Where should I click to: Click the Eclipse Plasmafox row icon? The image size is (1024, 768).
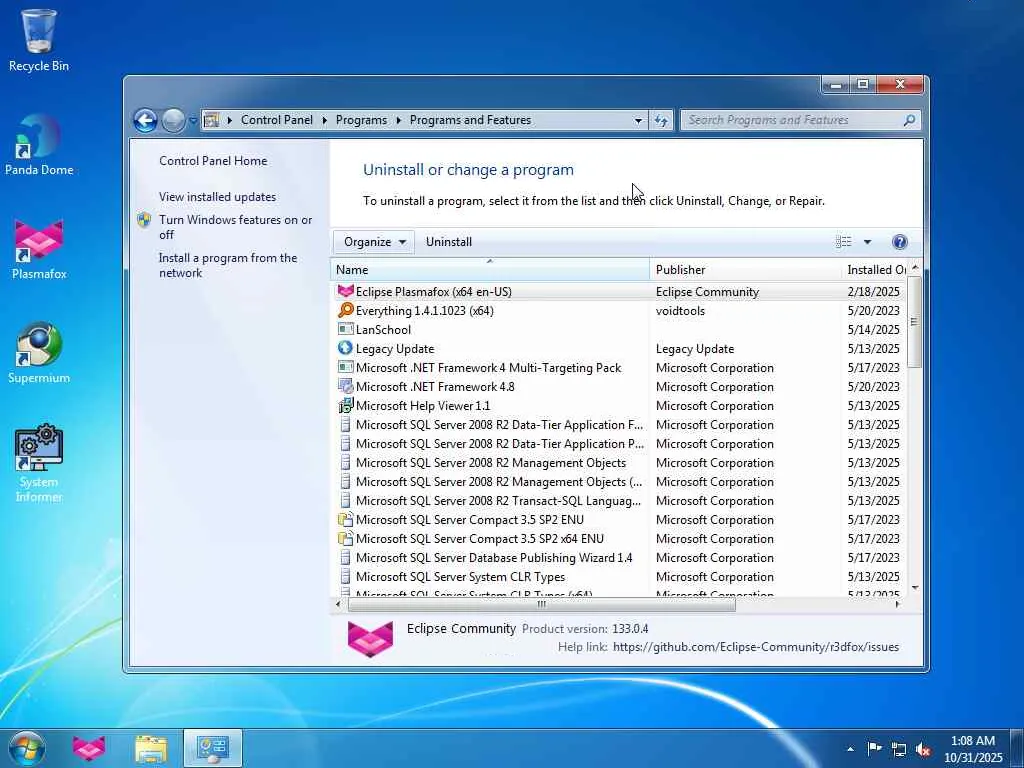(345, 291)
